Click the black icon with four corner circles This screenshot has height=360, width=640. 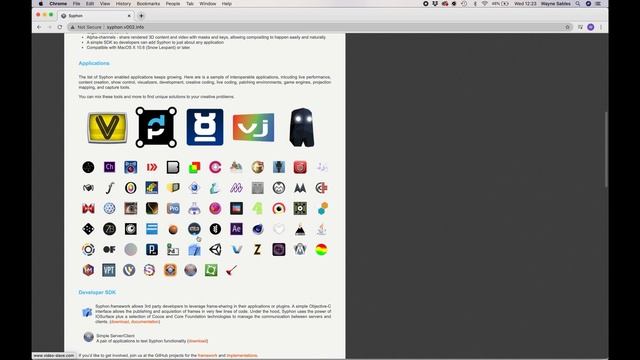[x=156, y=127]
